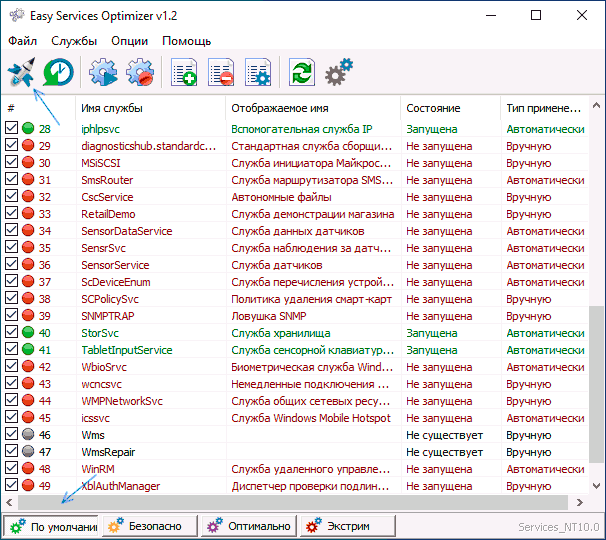Select the SmsRouter service name

(x=107, y=180)
